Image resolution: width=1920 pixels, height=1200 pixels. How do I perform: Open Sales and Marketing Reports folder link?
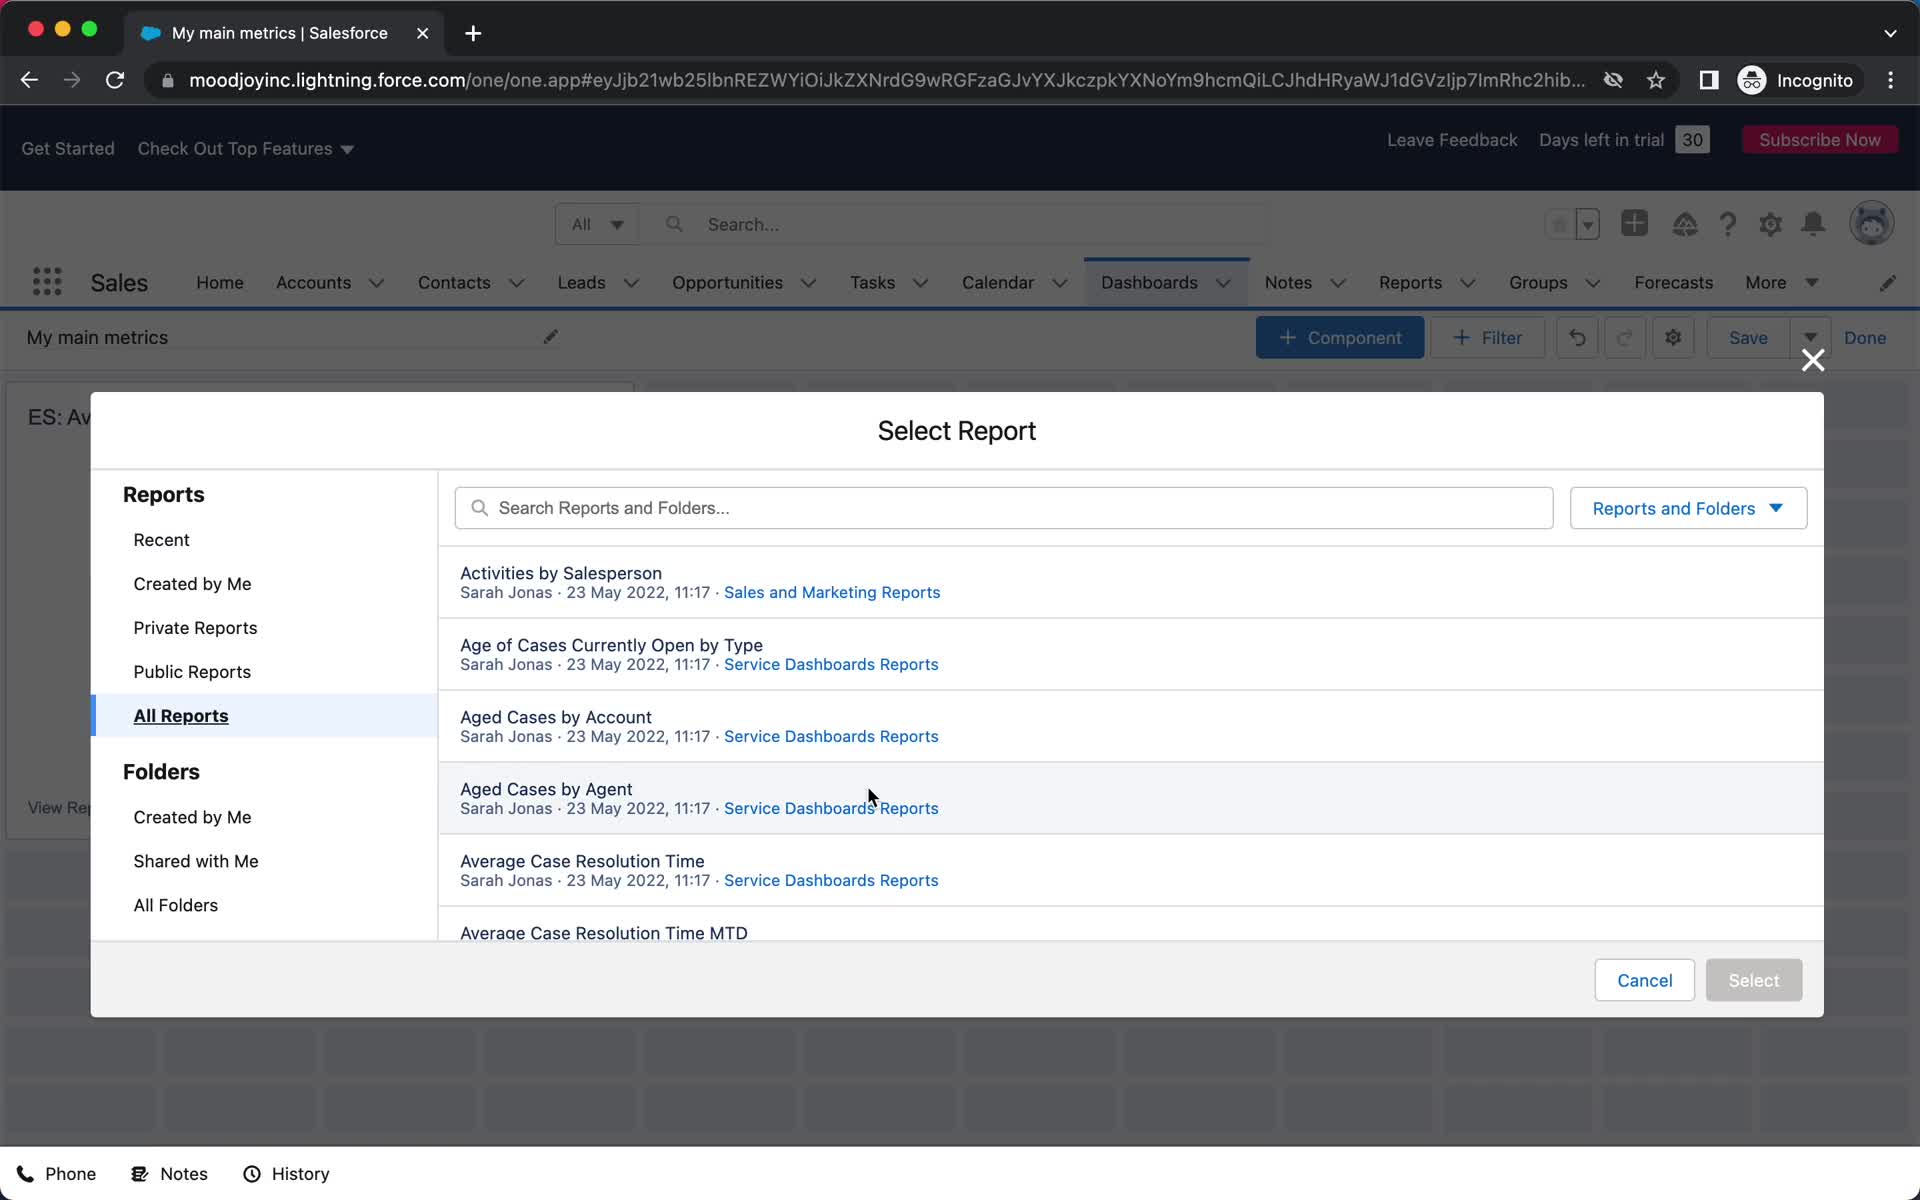(832, 592)
